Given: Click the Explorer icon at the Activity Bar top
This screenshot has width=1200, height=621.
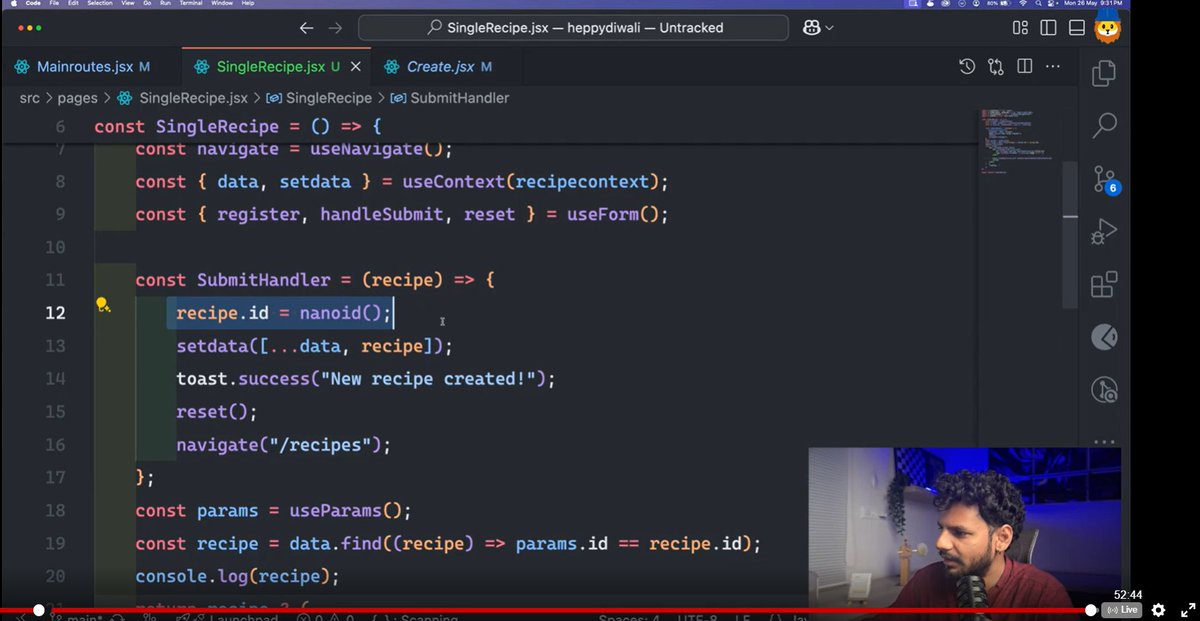Looking at the screenshot, I should coord(1103,73).
